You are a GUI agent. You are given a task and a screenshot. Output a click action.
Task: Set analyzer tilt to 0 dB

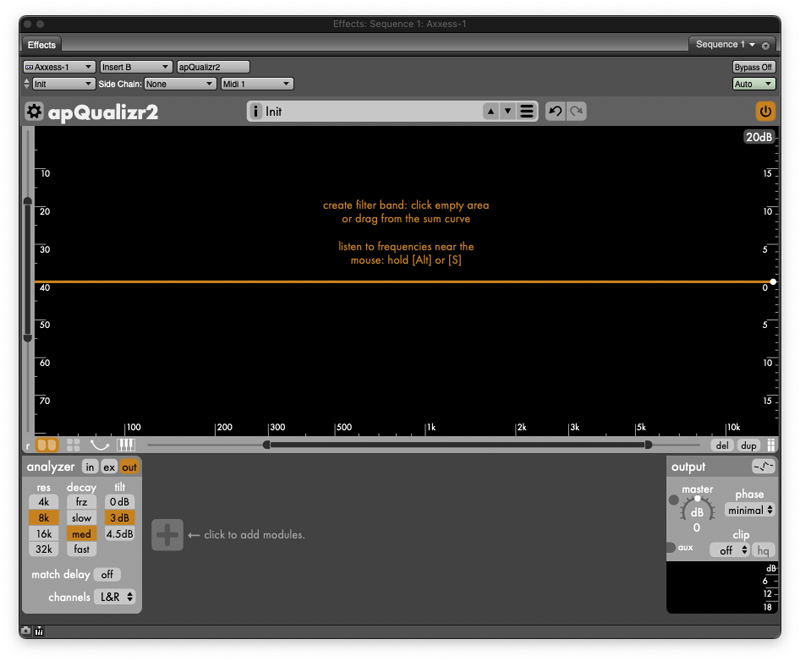[119, 502]
